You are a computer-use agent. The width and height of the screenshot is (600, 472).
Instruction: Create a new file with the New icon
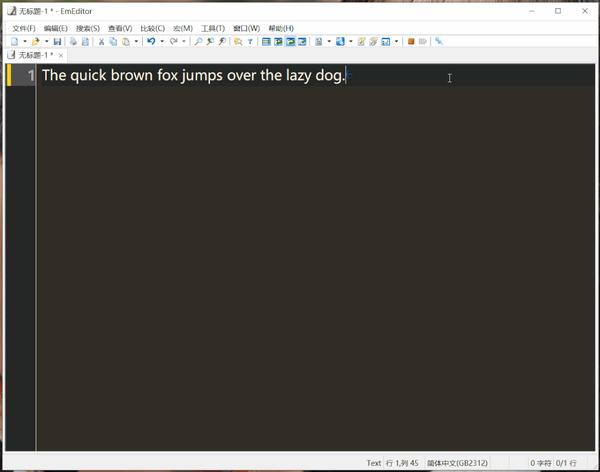pyautogui.click(x=14, y=42)
